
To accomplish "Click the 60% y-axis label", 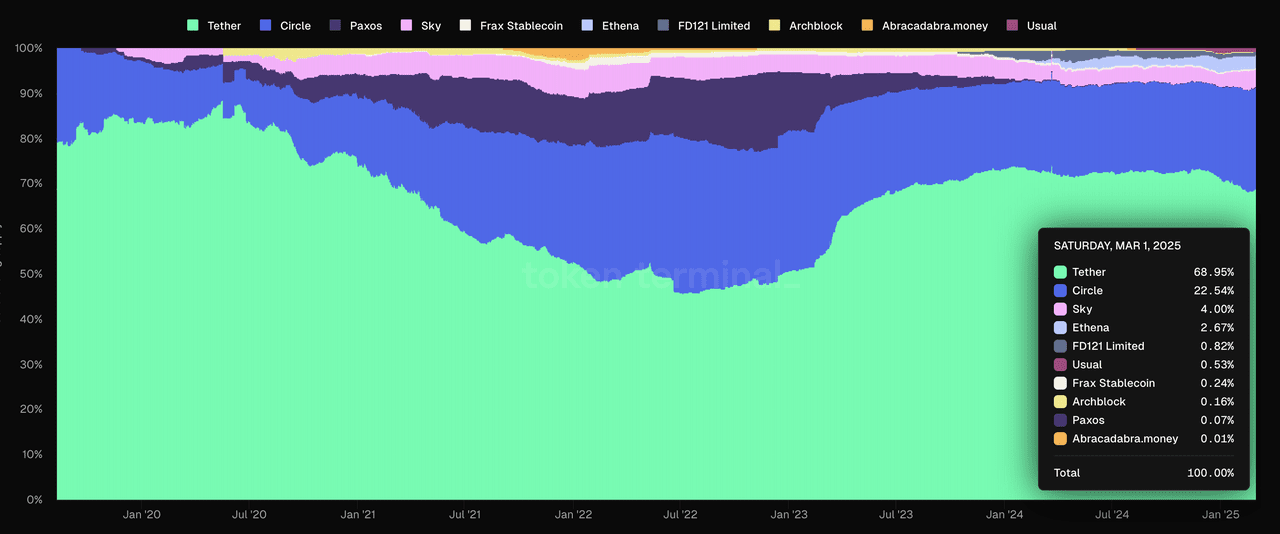I will (x=31, y=228).
